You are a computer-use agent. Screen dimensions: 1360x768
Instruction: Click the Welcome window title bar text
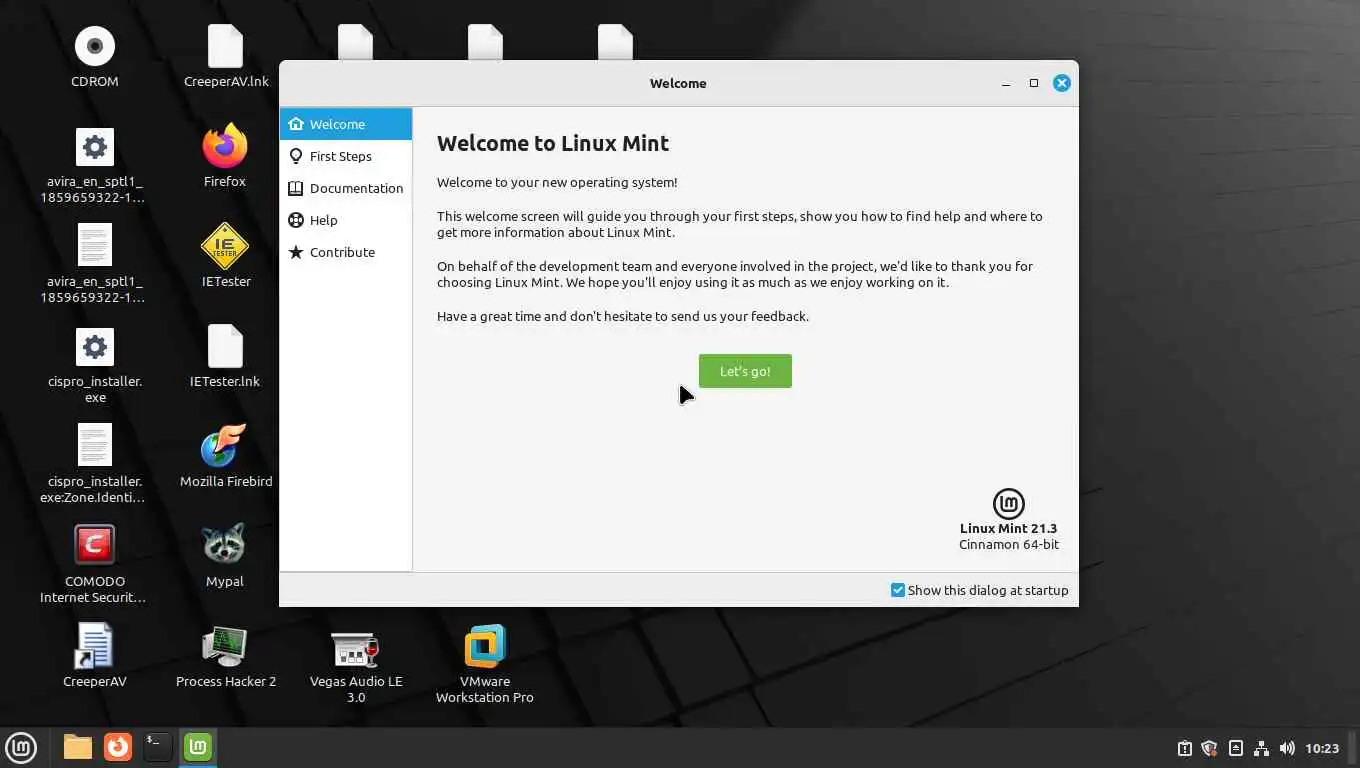[678, 83]
